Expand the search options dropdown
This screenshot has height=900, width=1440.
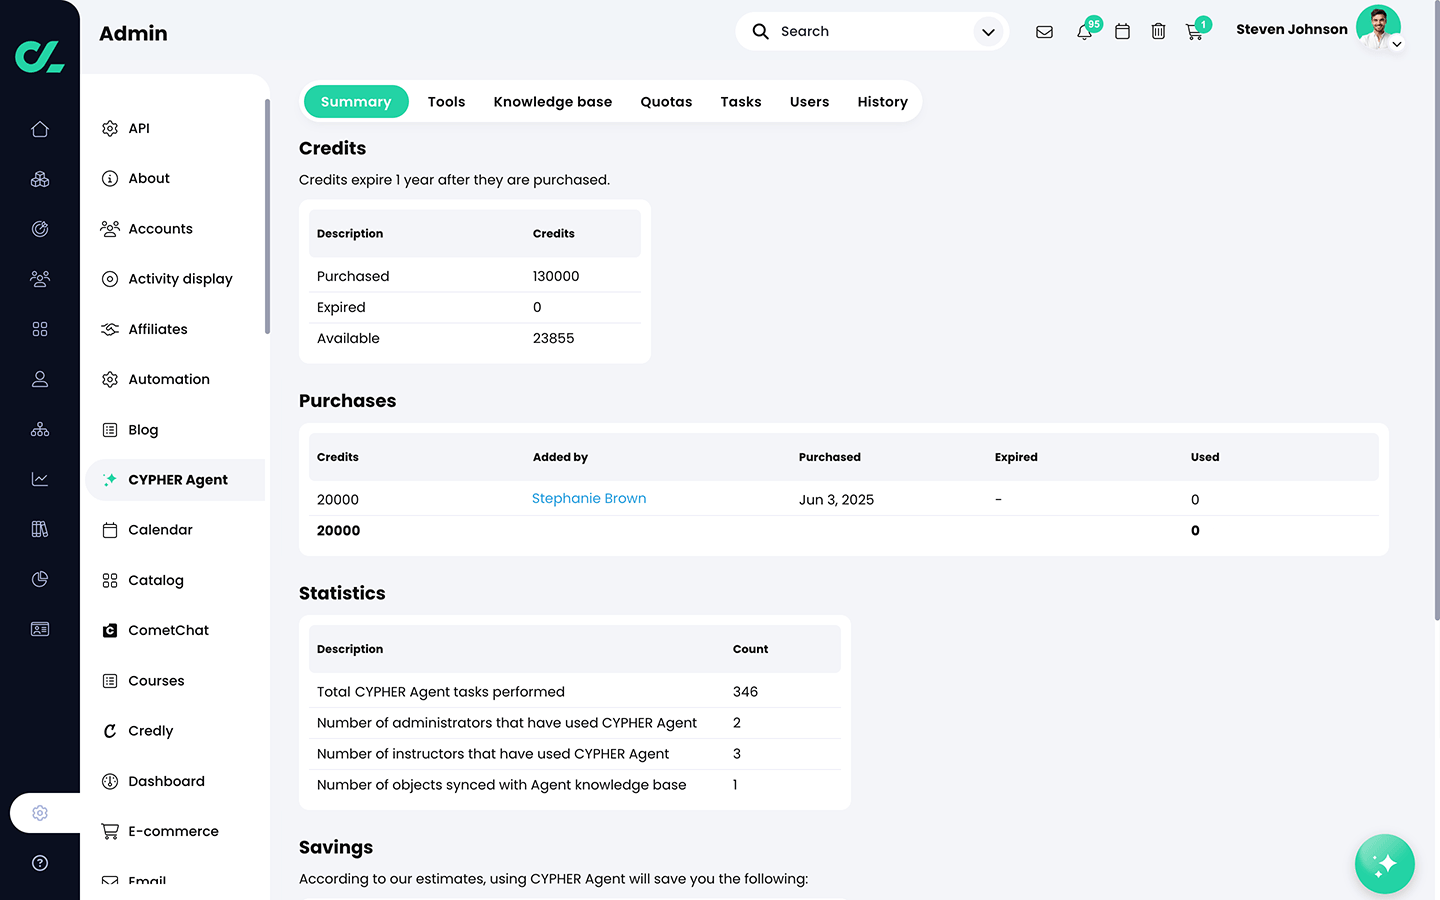click(x=988, y=32)
